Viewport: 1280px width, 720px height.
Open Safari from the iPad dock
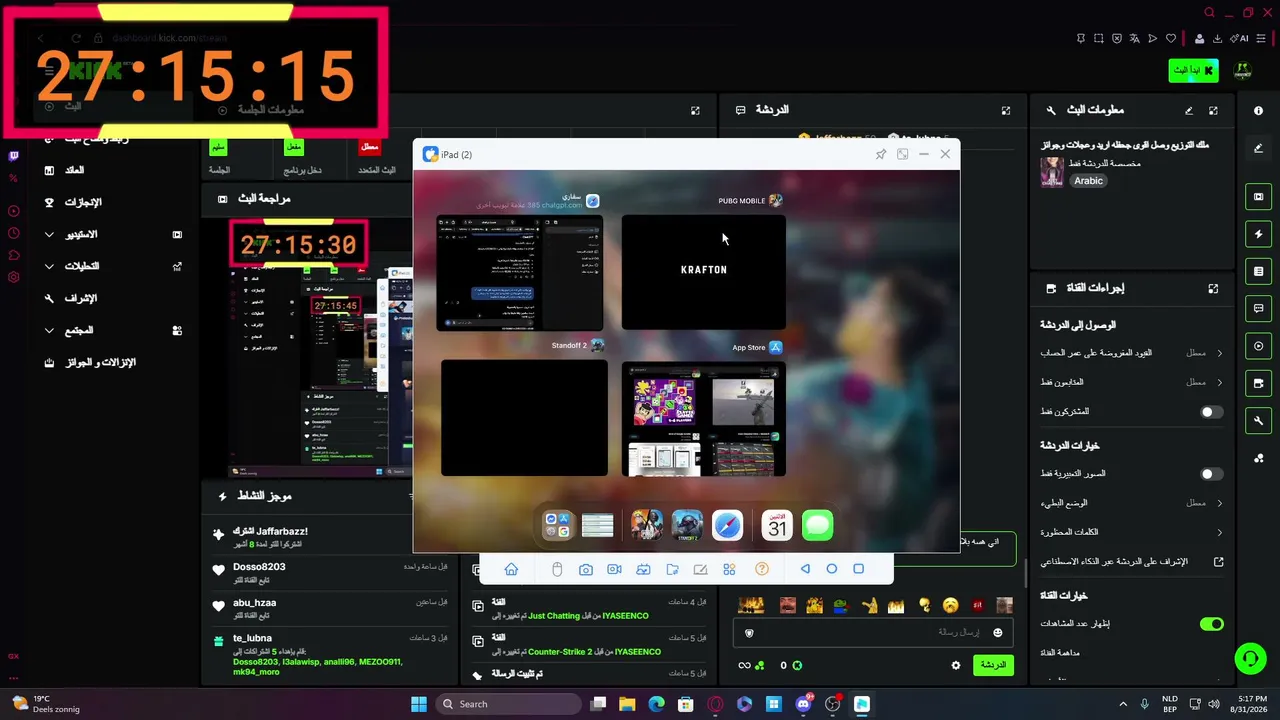pyautogui.click(x=727, y=525)
